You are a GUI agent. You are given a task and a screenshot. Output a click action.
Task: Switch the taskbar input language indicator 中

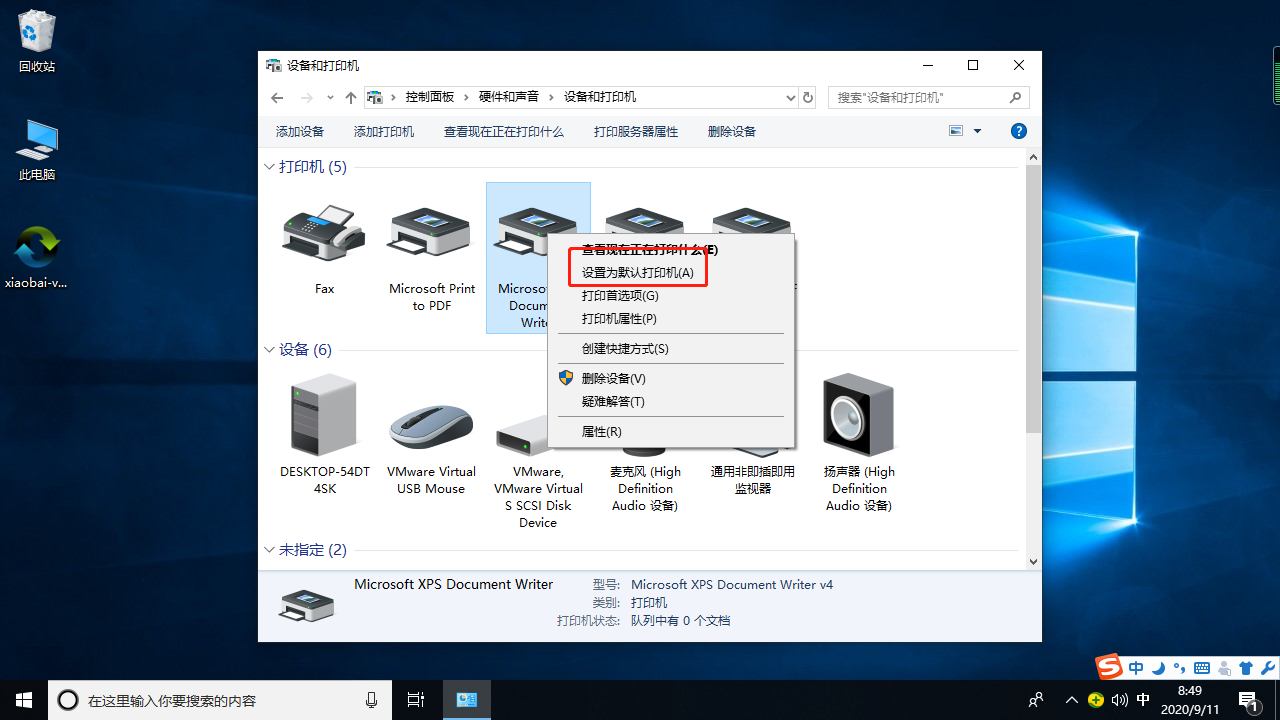click(x=1143, y=700)
